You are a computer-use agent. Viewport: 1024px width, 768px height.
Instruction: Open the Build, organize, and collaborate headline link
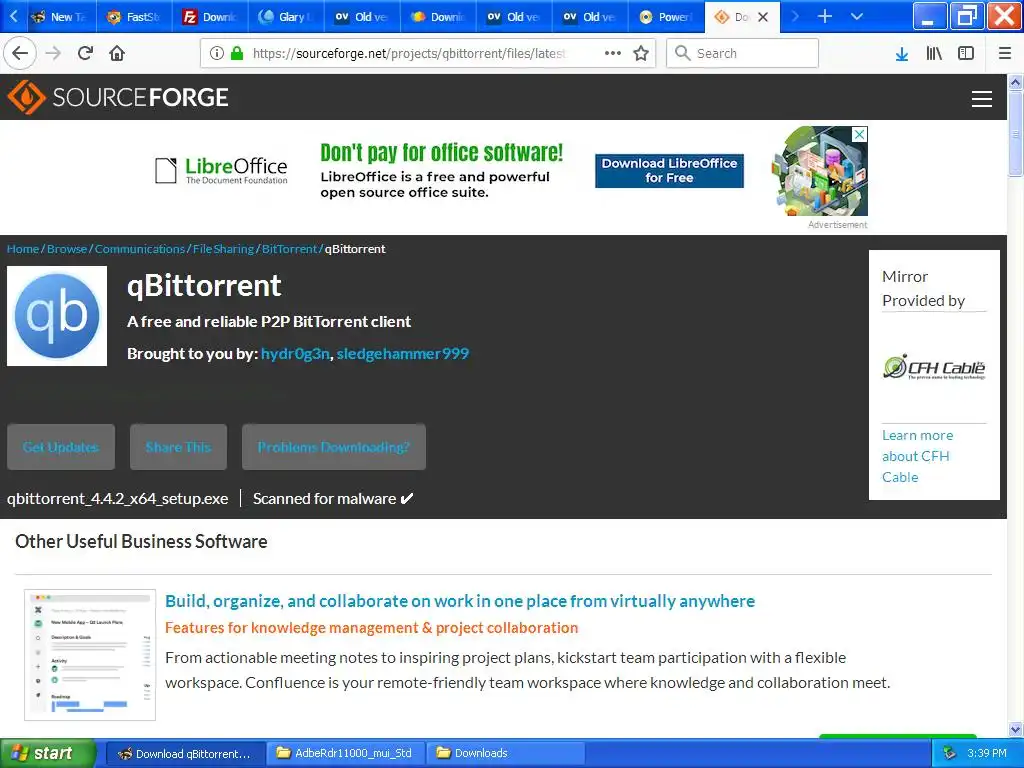tap(460, 601)
